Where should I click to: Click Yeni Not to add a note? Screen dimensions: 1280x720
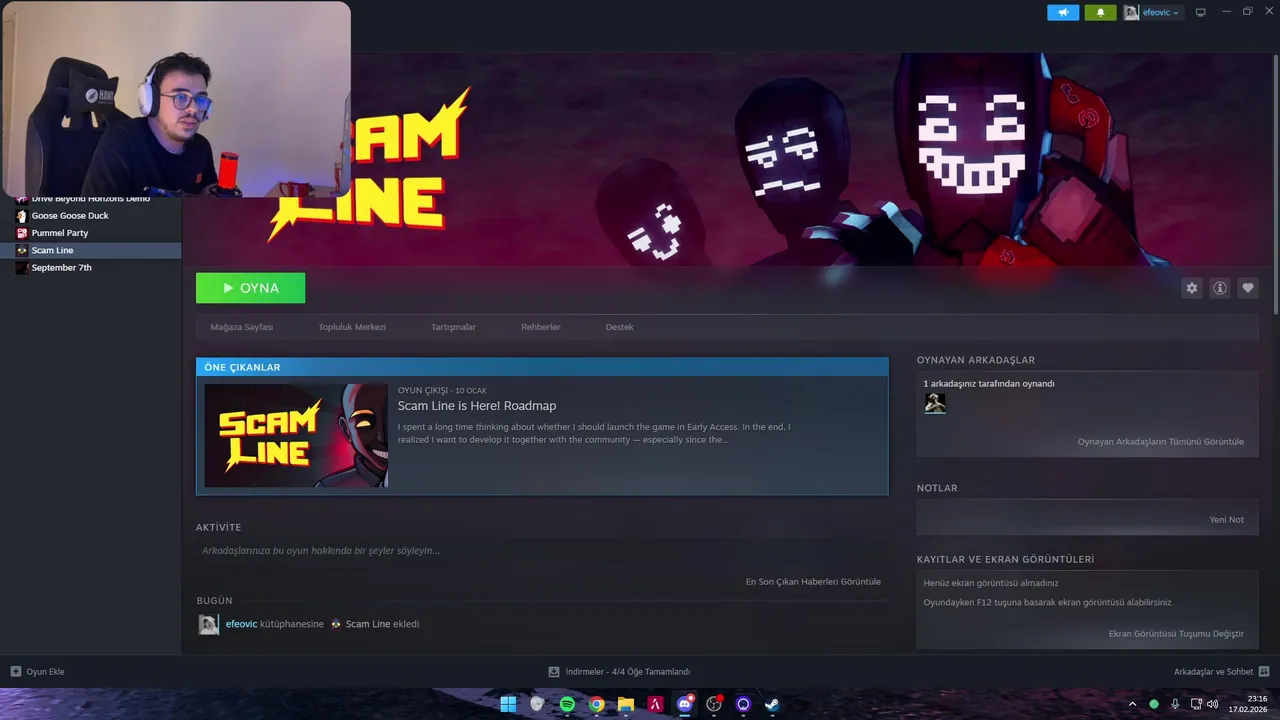pos(1226,520)
